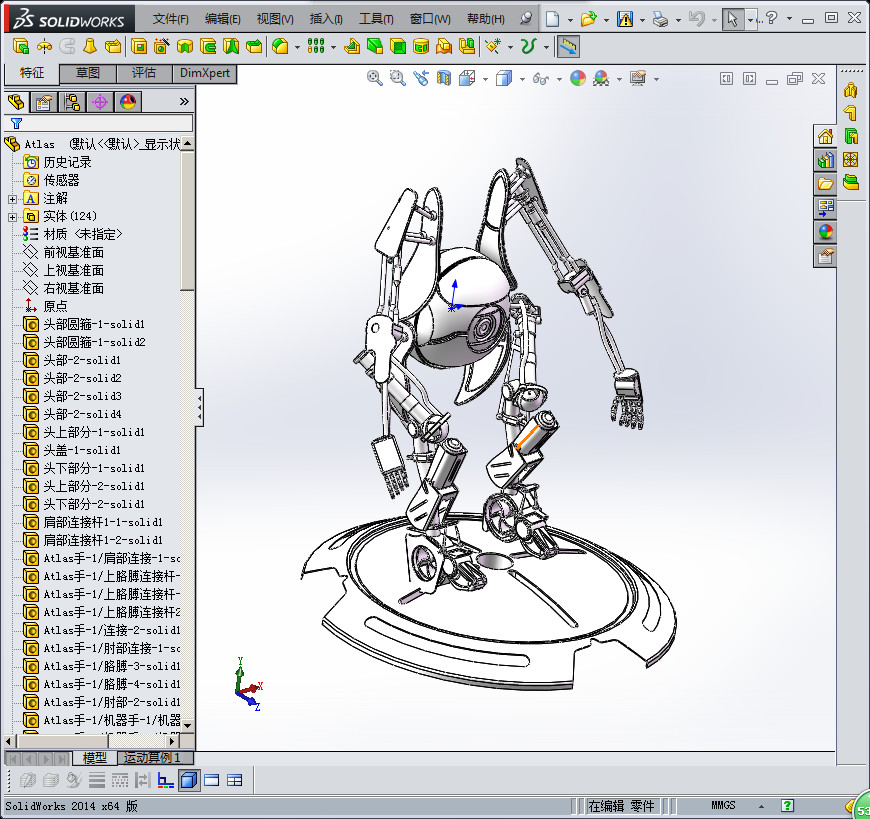Open the File Explorer task pane icon
The width and height of the screenshot is (870, 819).
click(x=825, y=184)
